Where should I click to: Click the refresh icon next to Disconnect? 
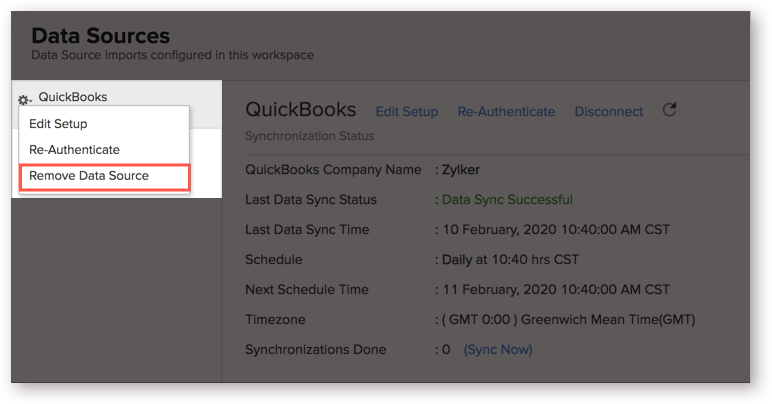point(669,110)
